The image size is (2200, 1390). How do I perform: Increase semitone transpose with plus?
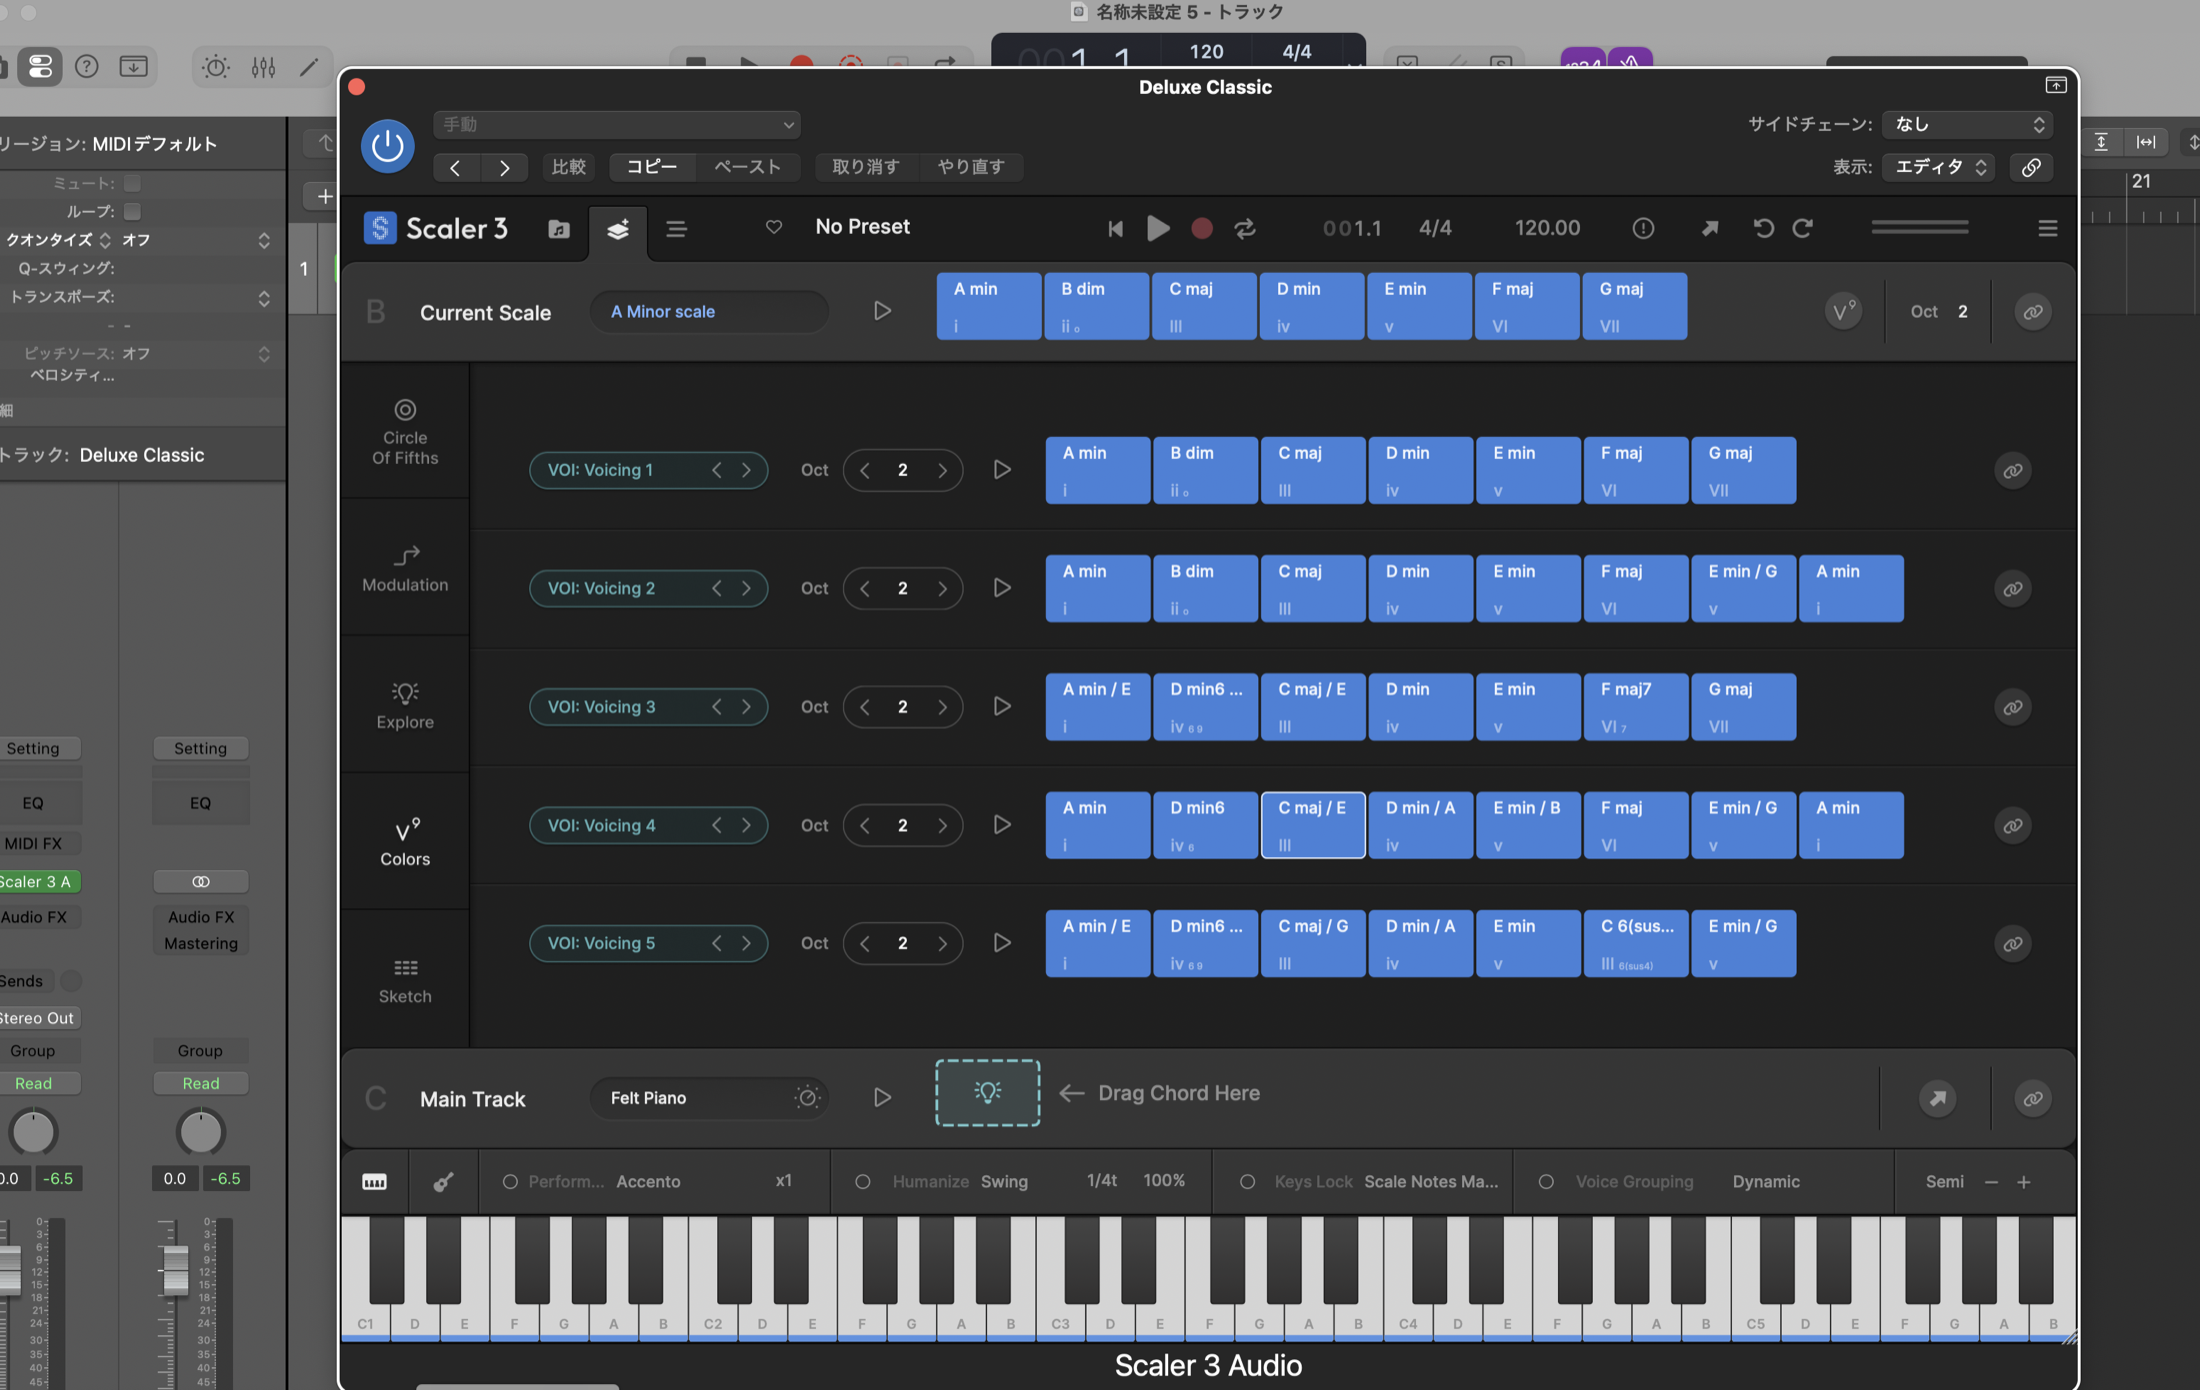(x=2024, y=1182)
